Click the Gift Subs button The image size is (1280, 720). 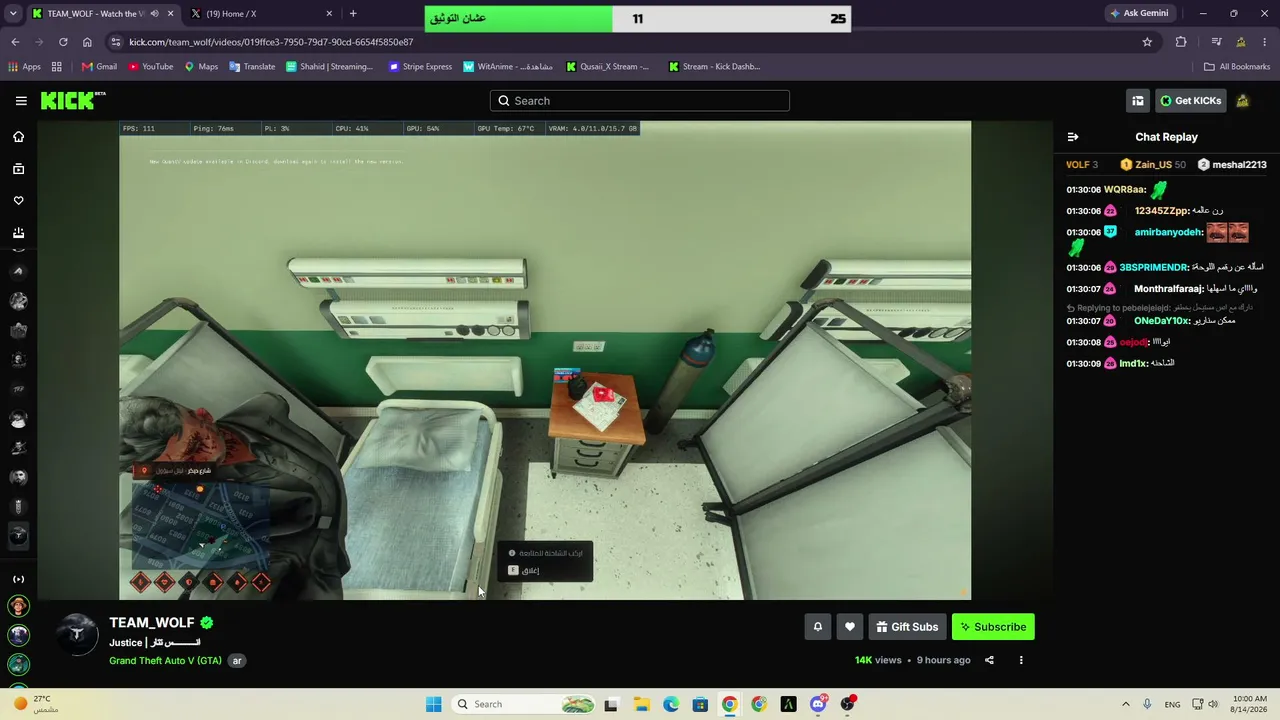tap(907, 627)
